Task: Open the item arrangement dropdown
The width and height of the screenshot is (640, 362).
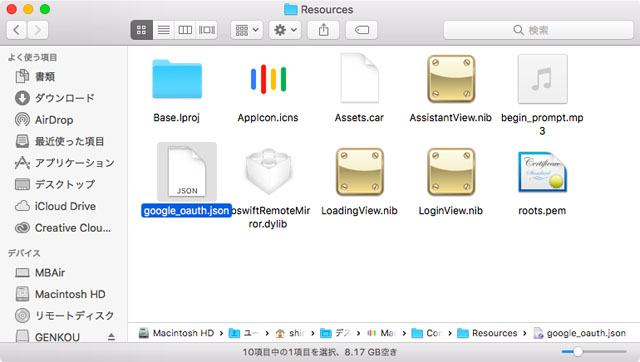Action: [247, 30]
